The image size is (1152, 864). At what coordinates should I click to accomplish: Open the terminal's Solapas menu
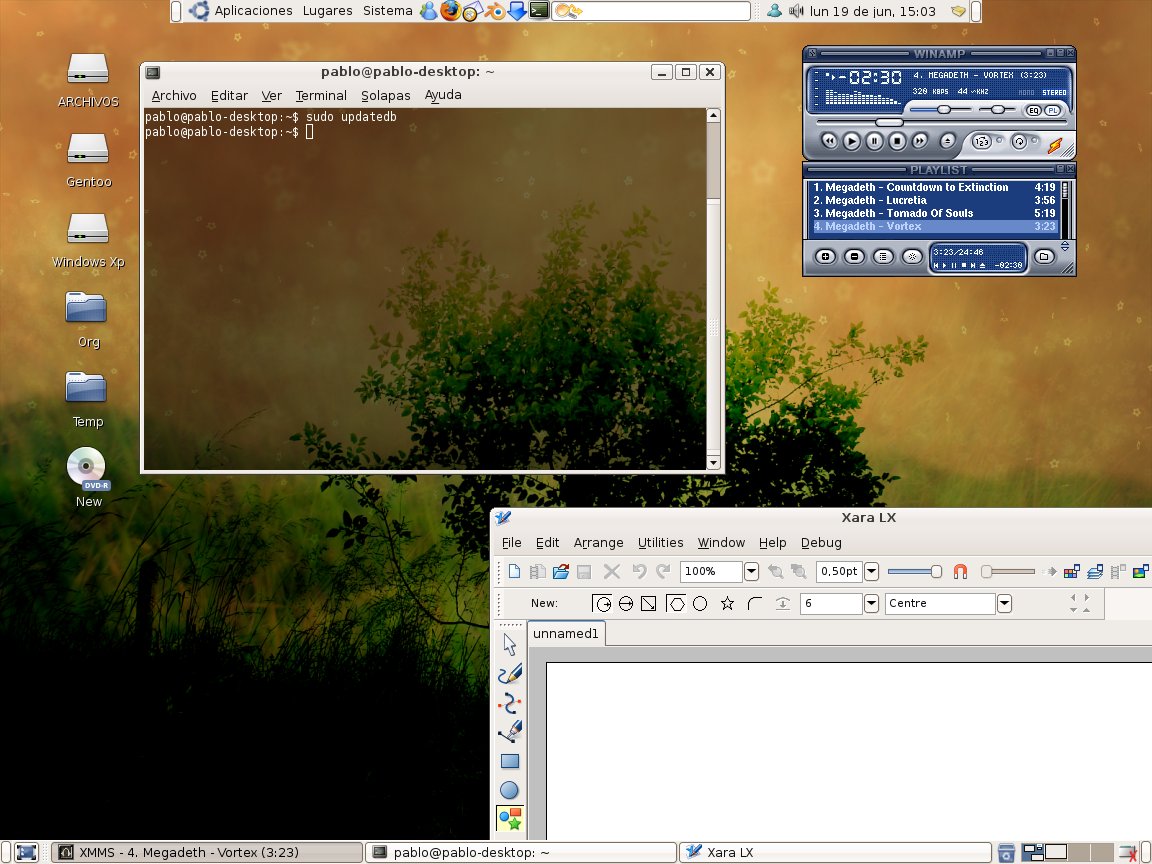(386, 96)
